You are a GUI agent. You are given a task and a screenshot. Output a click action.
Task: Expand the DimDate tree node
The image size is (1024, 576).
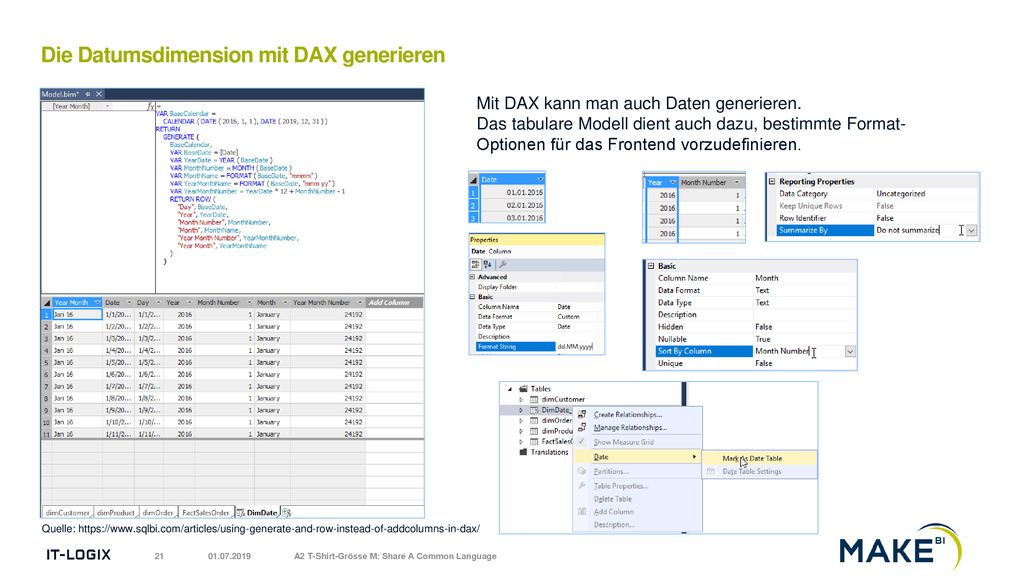click(x=520, y=410)
